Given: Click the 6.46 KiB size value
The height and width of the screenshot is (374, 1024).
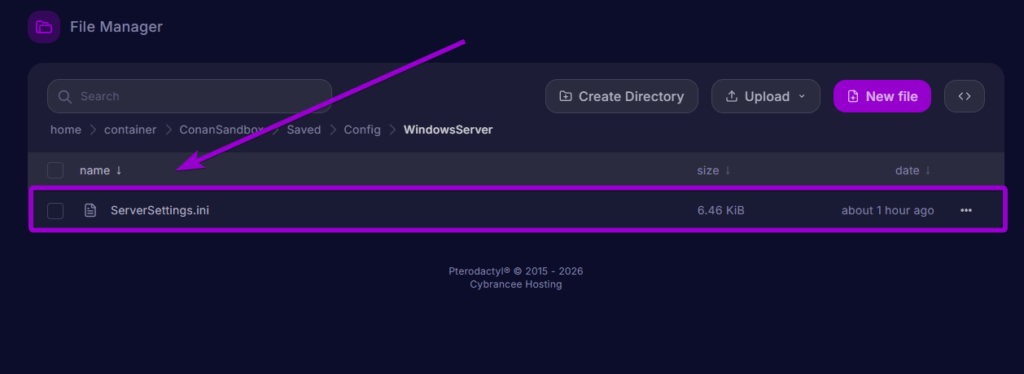Looking at the screenshot, I should click(721, 211).
